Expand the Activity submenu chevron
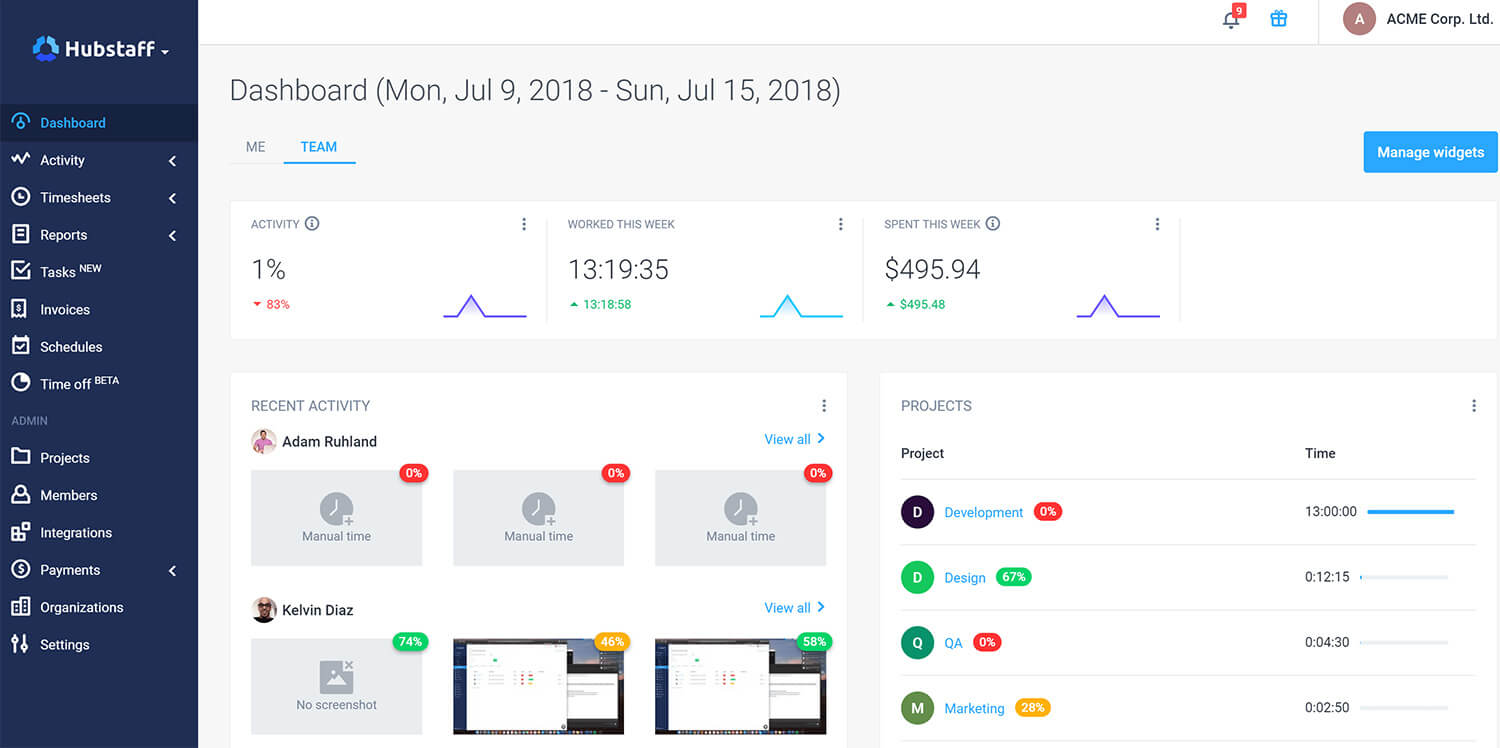 point(172,161)
